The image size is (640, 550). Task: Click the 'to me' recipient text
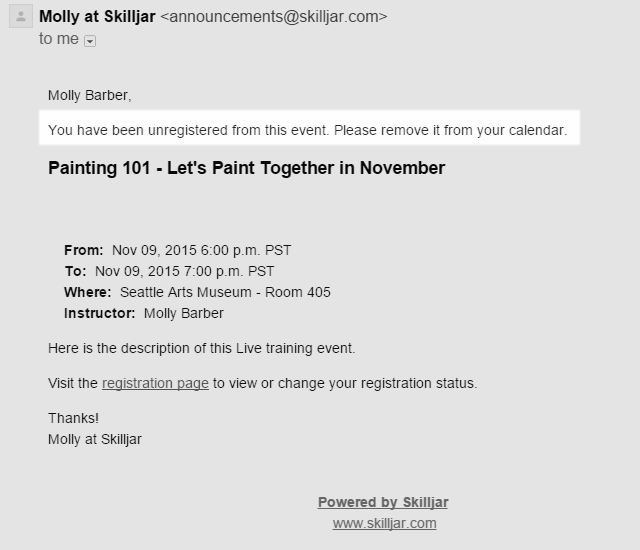point(58,39)
